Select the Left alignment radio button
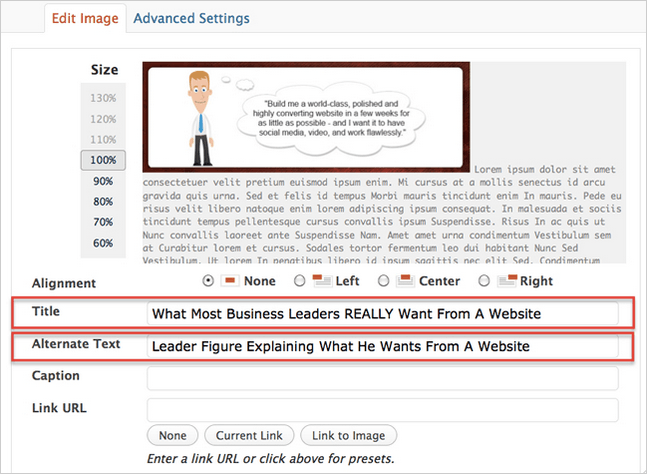 (x=301, y=281)
